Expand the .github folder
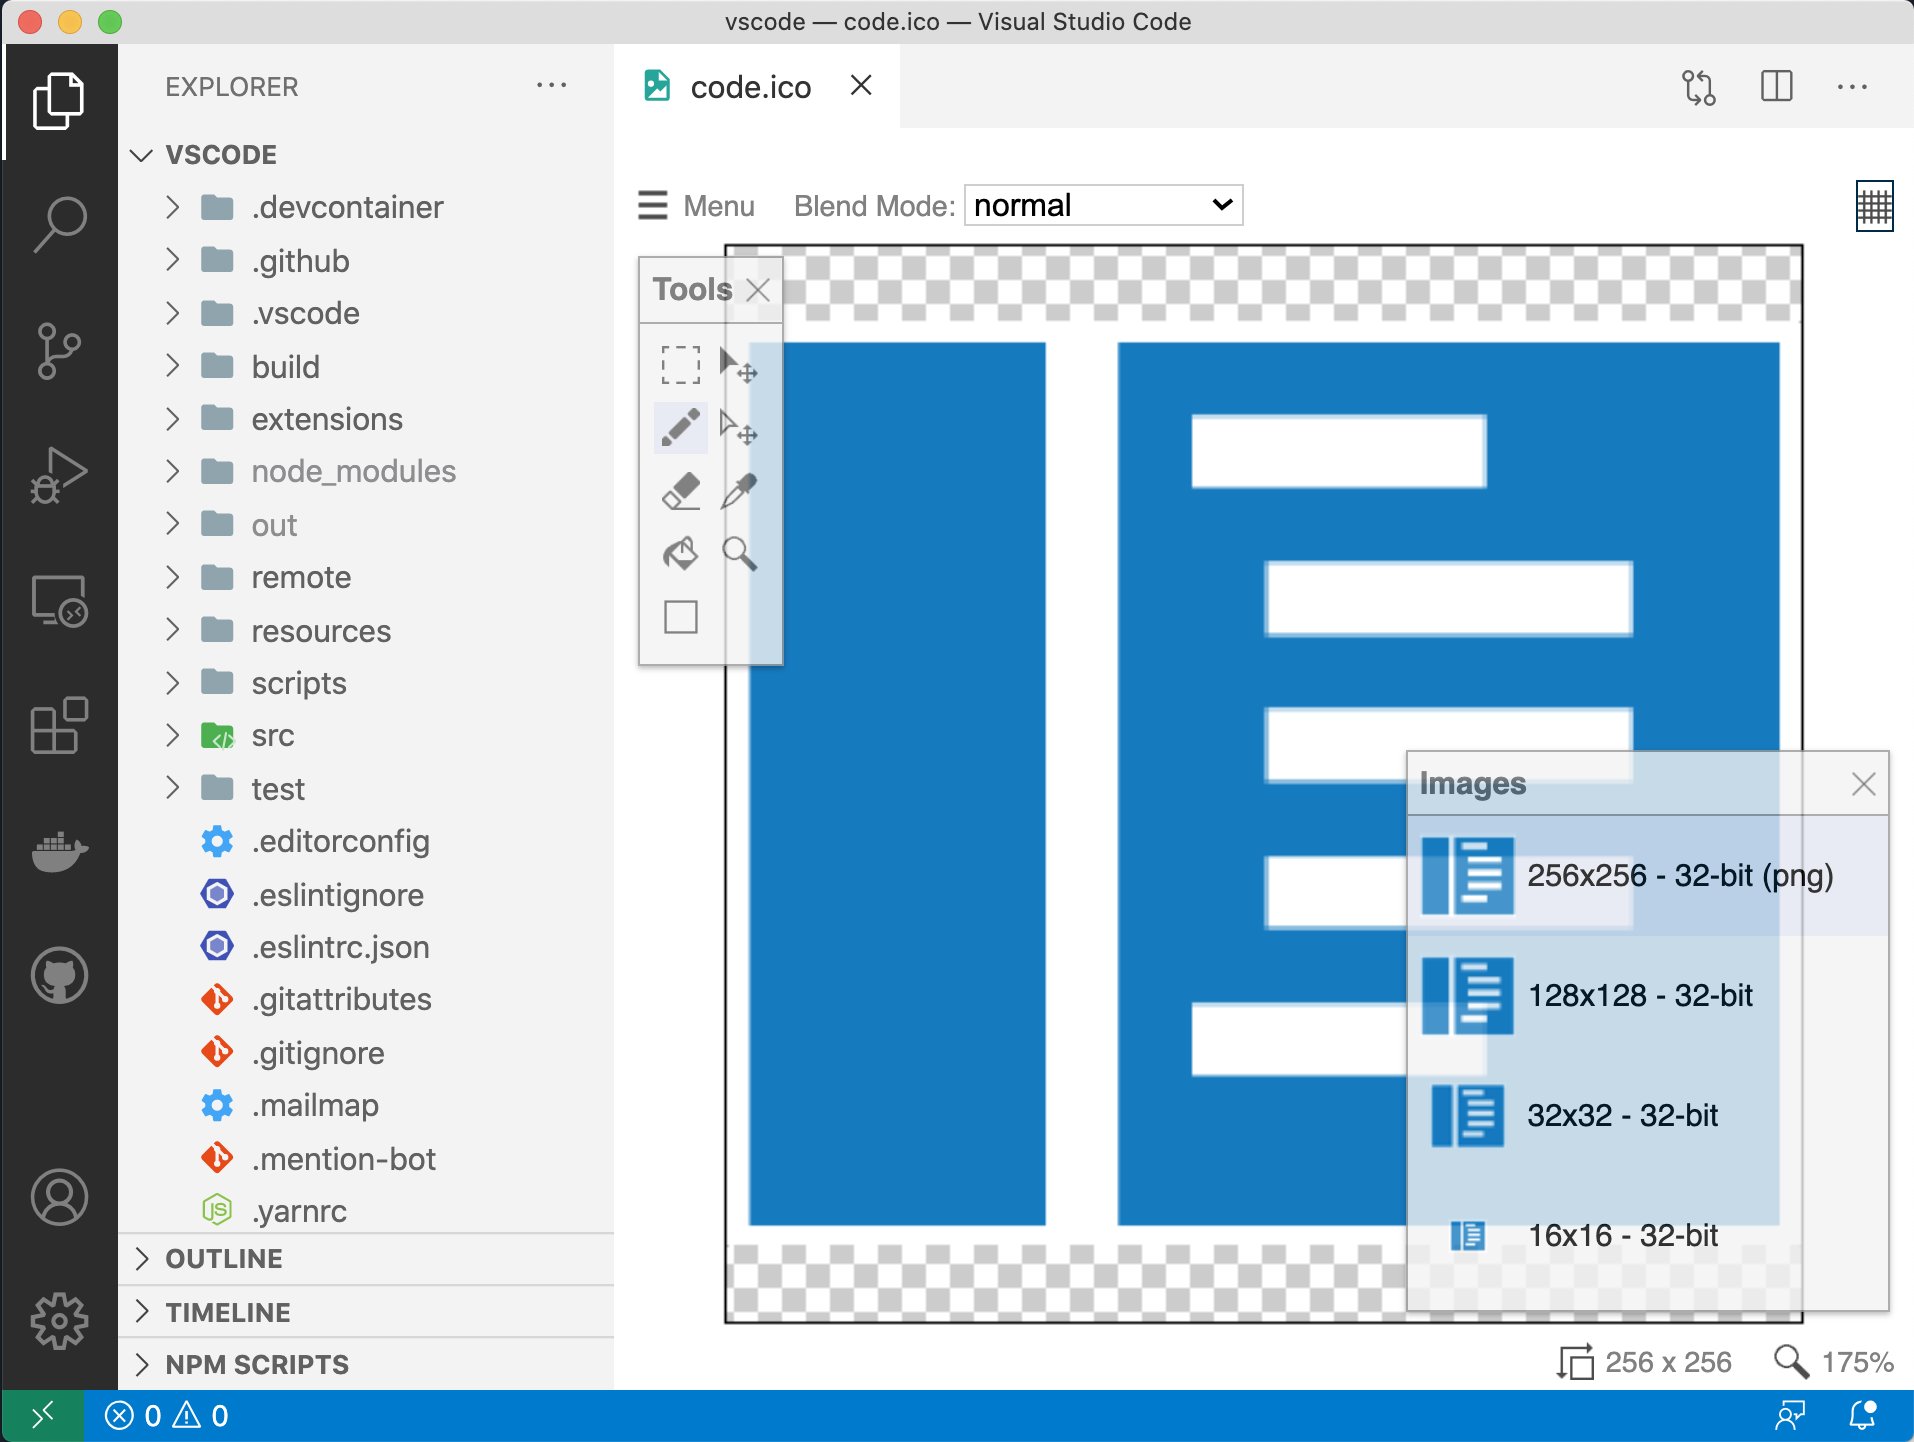This screenshot has height=1442, width=1914. [x=366, y=261]
